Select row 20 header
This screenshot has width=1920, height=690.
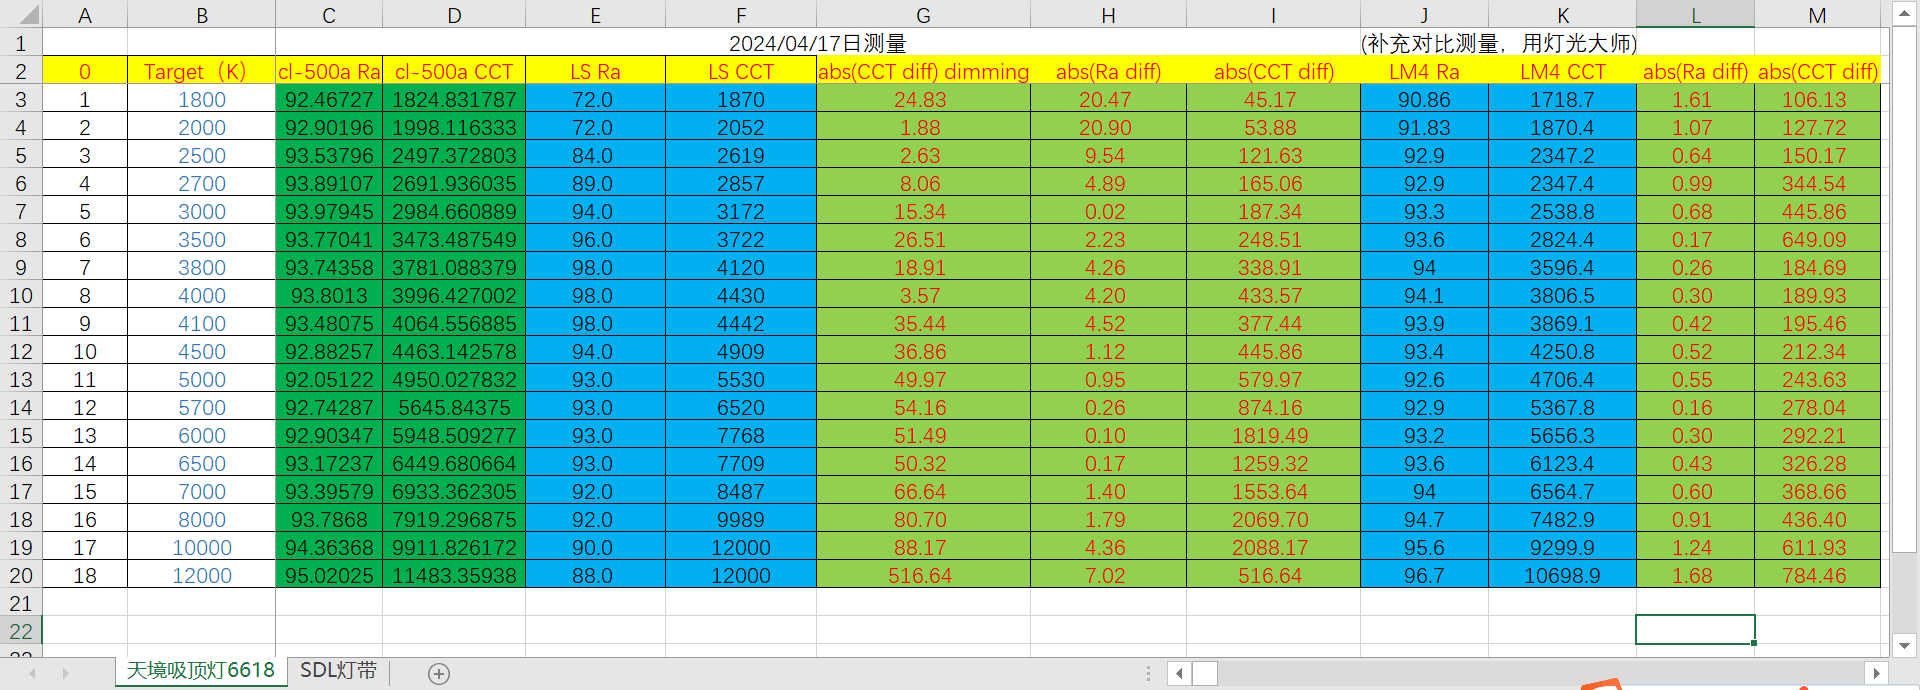pos(21,575)
